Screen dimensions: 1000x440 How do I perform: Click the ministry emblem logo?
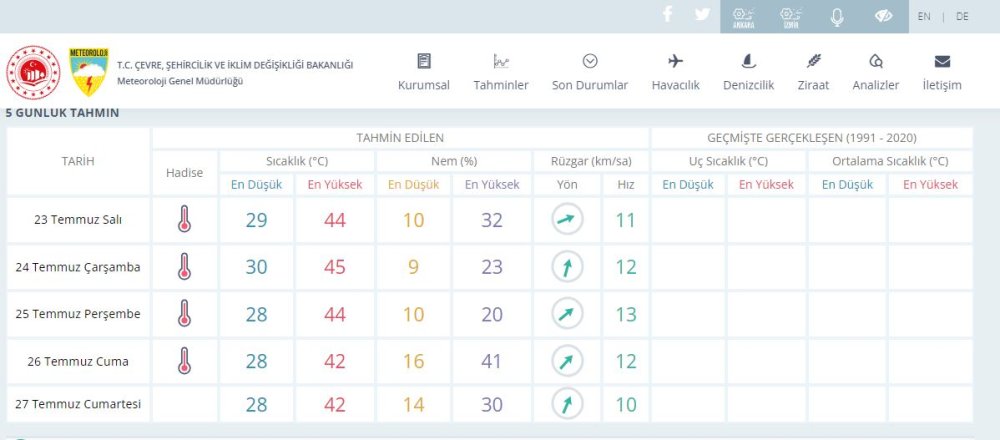click(35, 72)
